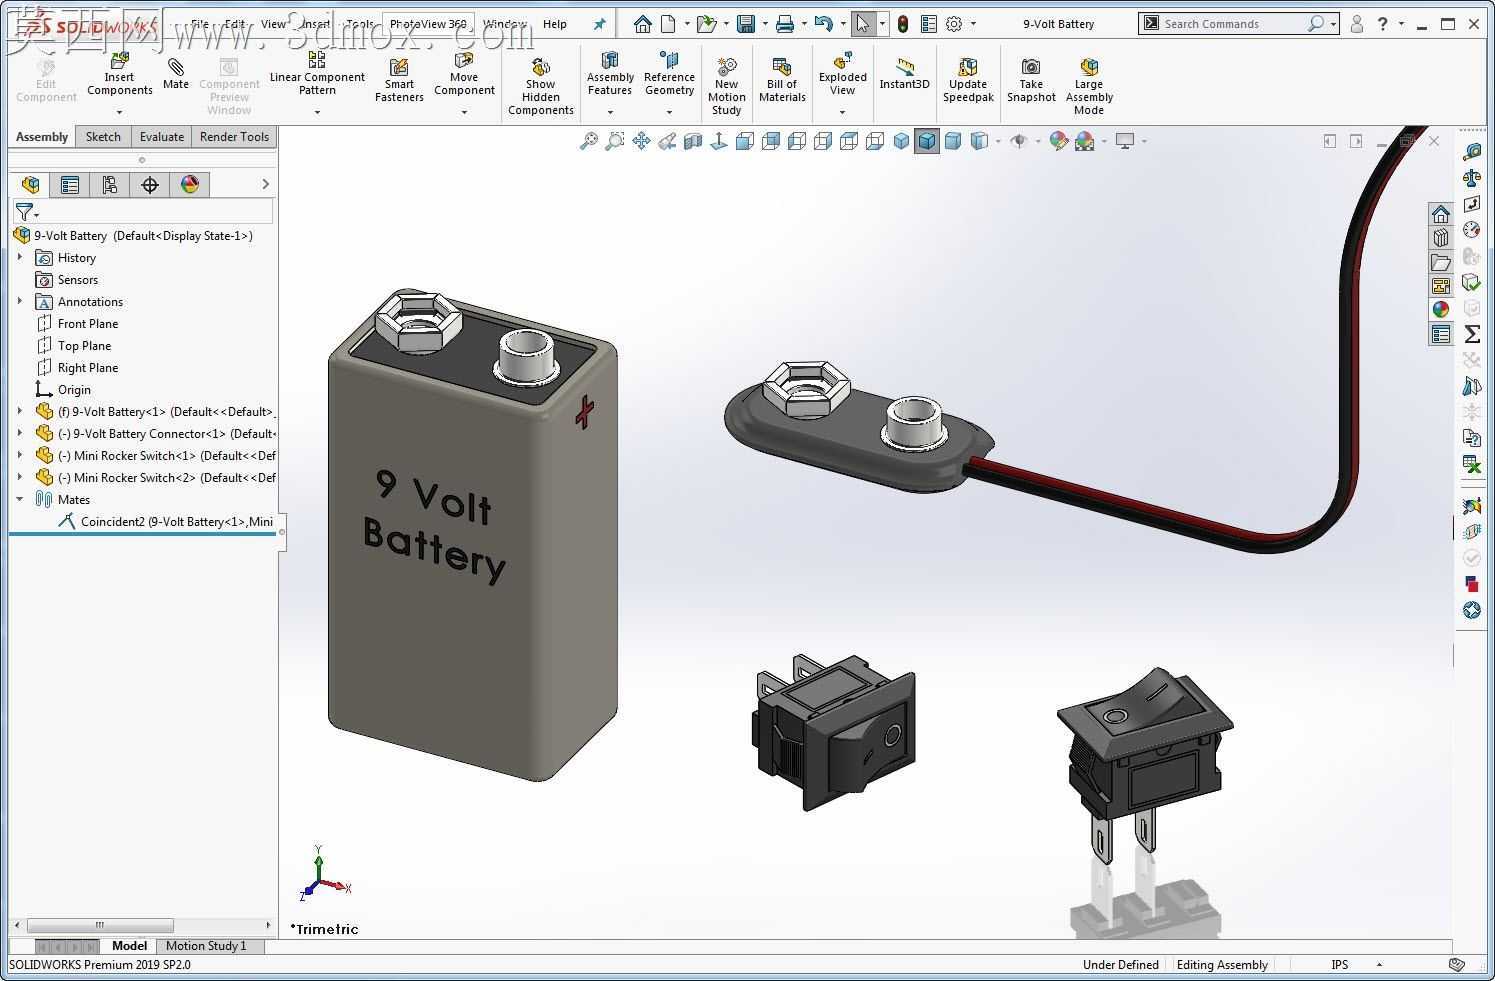This screenshot has height=981, width=1495.
Task: Open the unit system IPS dropdown
Action: tap(1379, 965)
